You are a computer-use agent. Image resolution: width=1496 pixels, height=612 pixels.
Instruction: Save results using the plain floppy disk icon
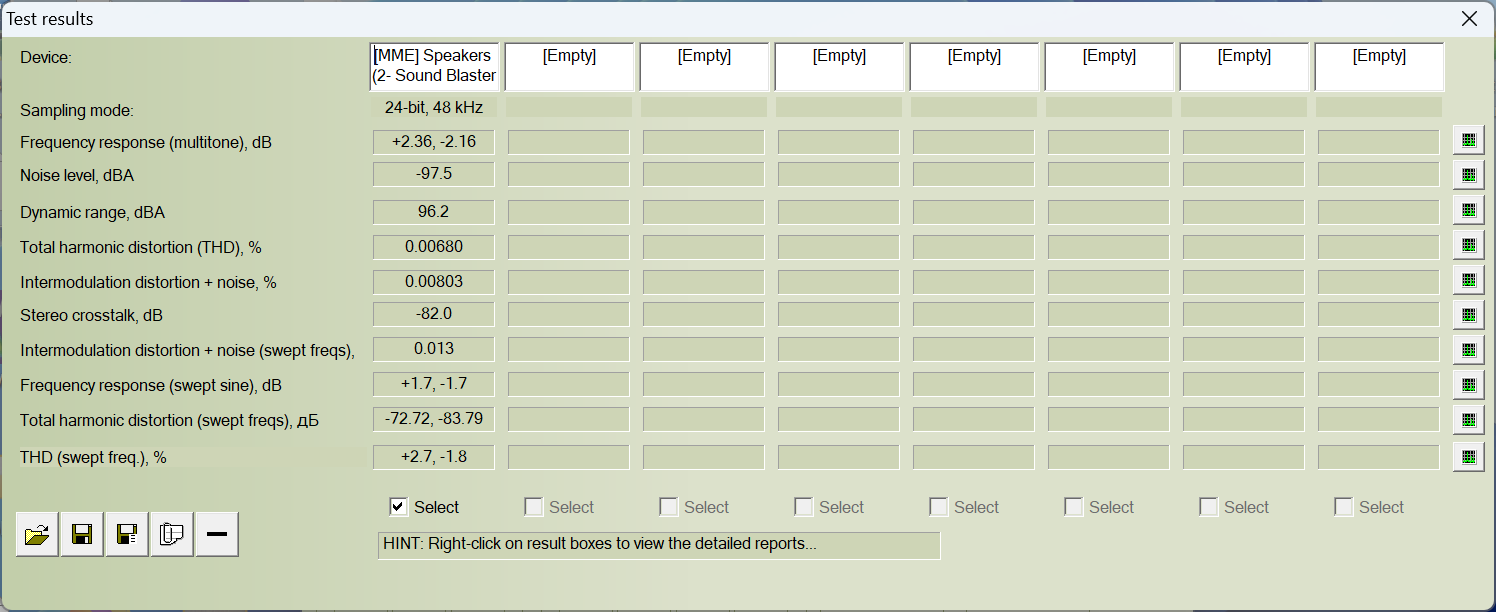(82, 535)
